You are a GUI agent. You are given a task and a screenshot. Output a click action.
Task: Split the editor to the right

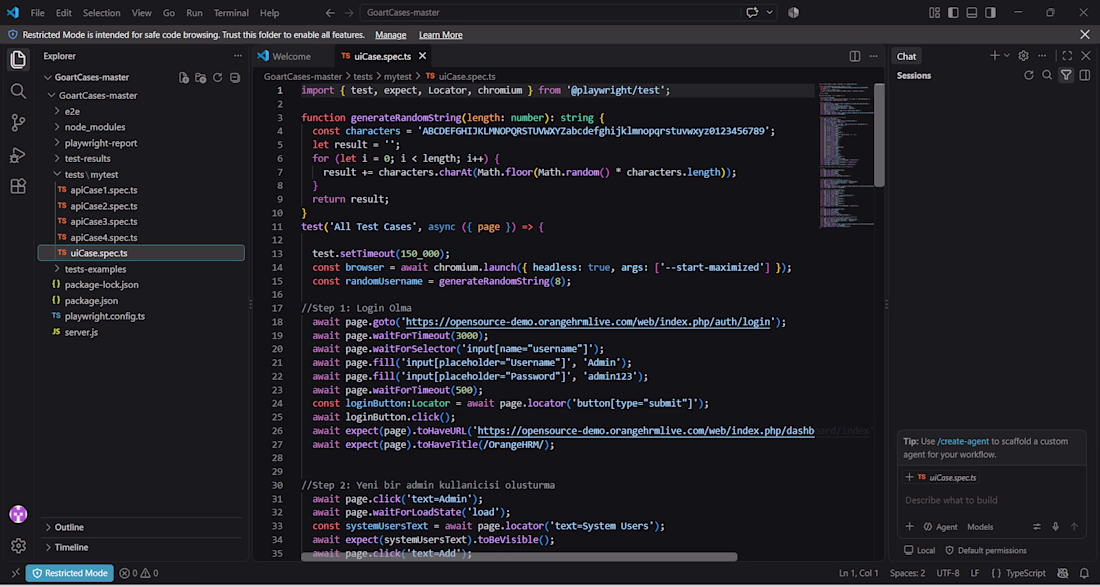(x=854, y=56)
